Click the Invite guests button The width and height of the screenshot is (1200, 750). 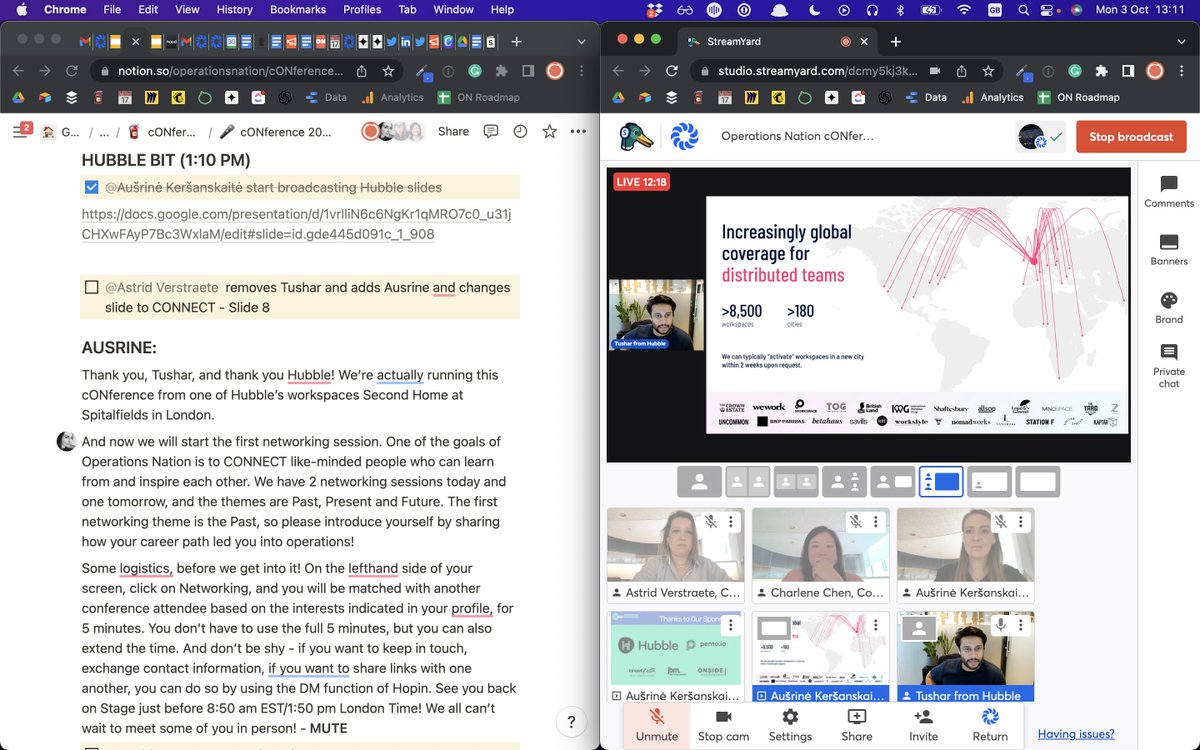pos(923,725)
